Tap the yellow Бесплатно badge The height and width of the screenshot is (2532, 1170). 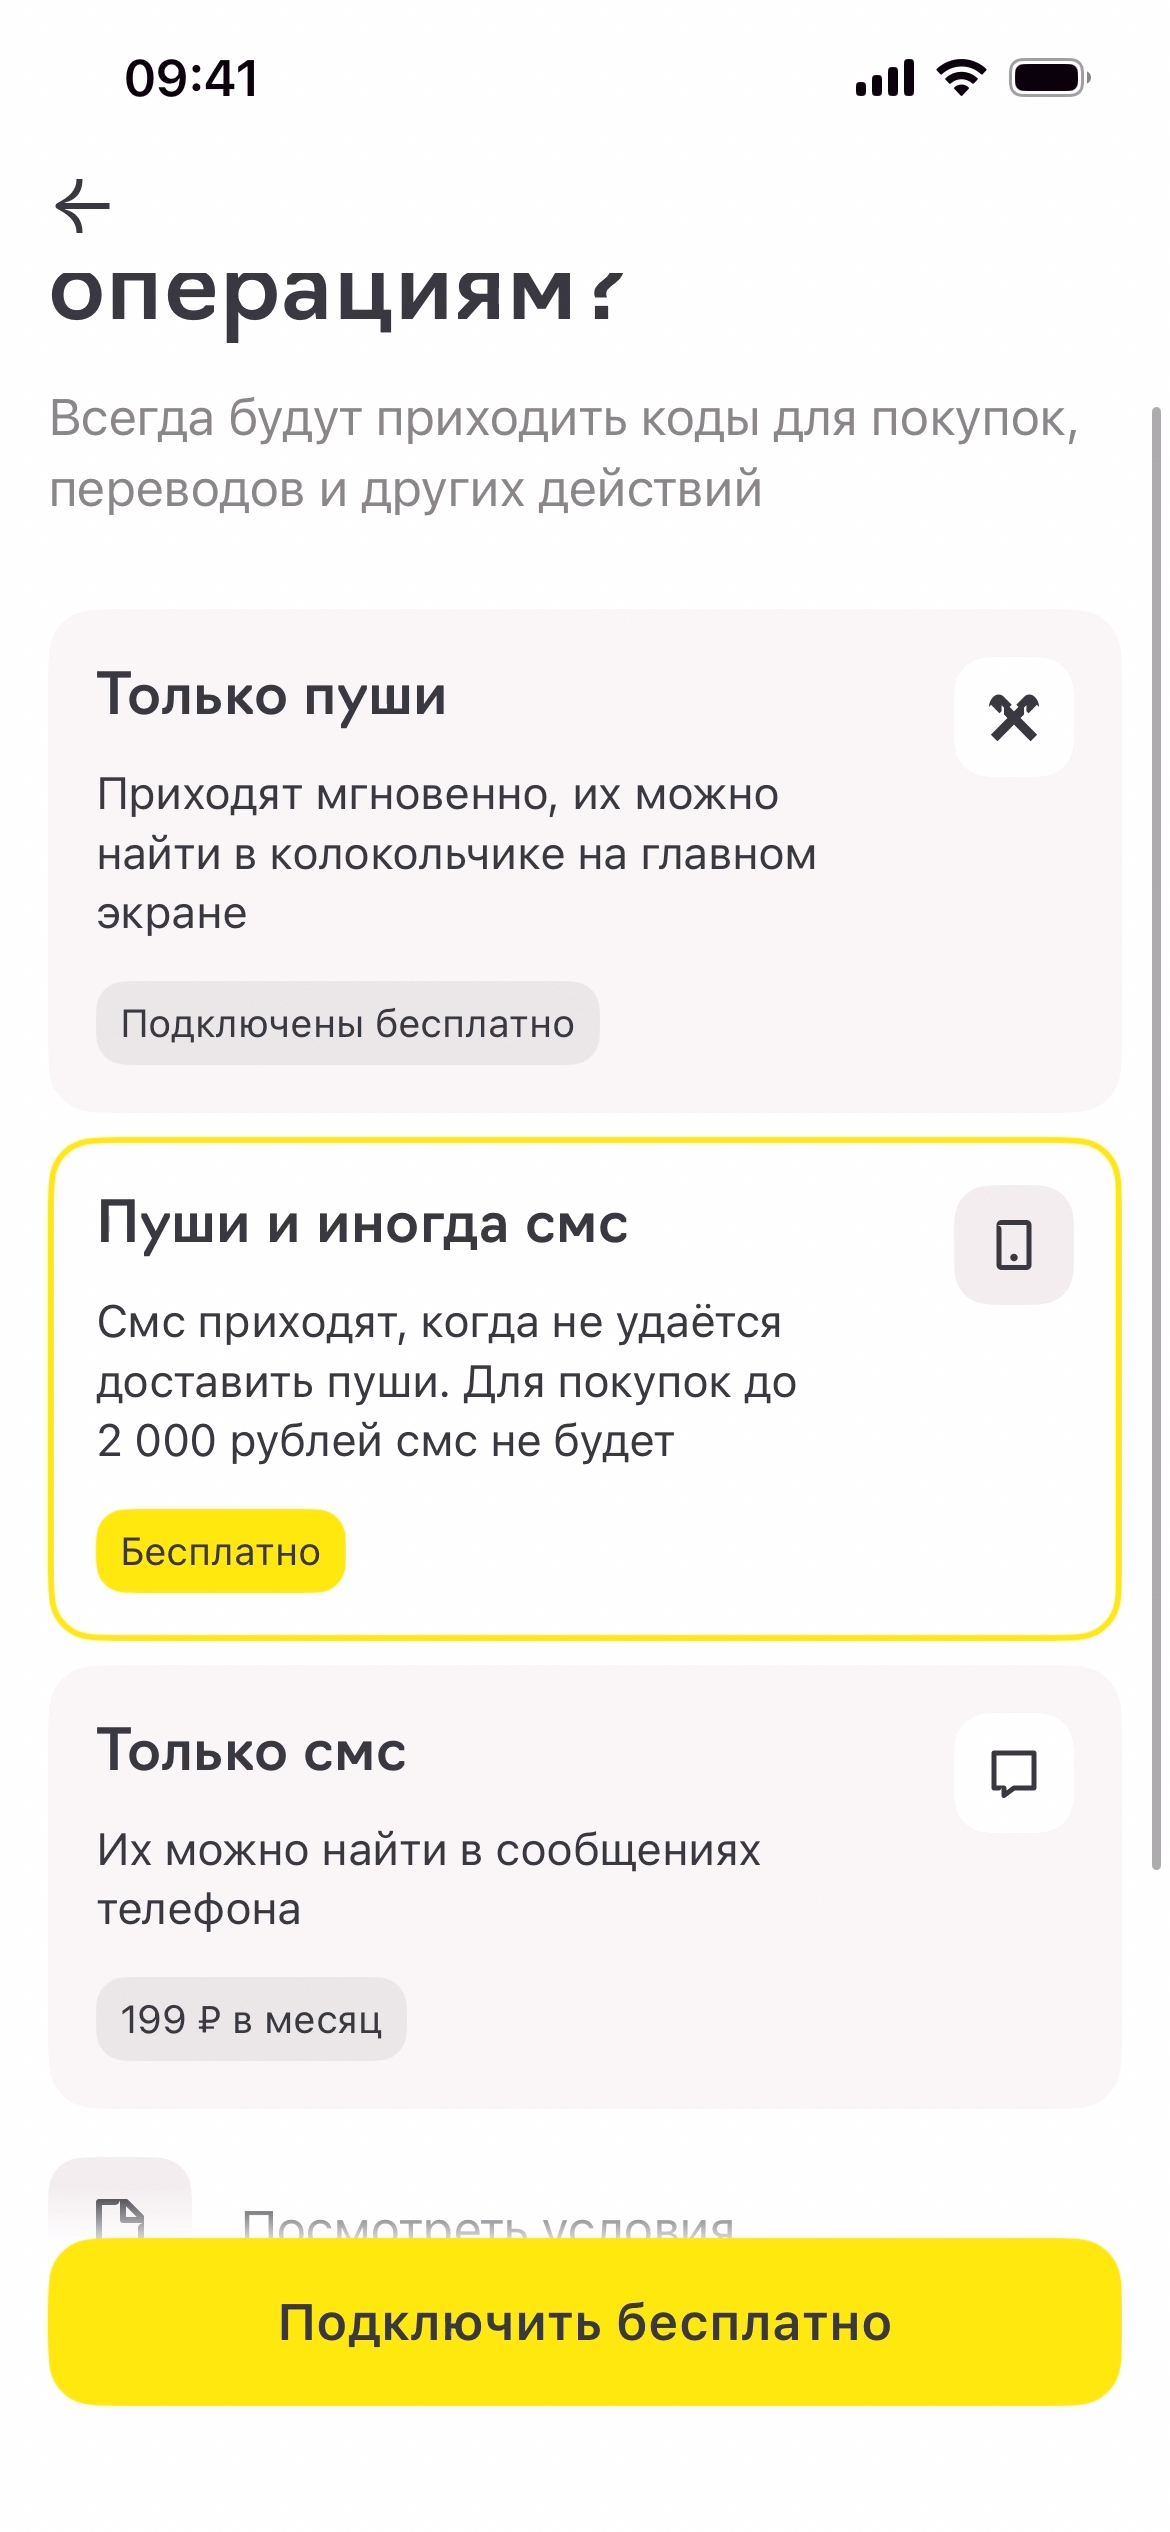(220, 1551)
